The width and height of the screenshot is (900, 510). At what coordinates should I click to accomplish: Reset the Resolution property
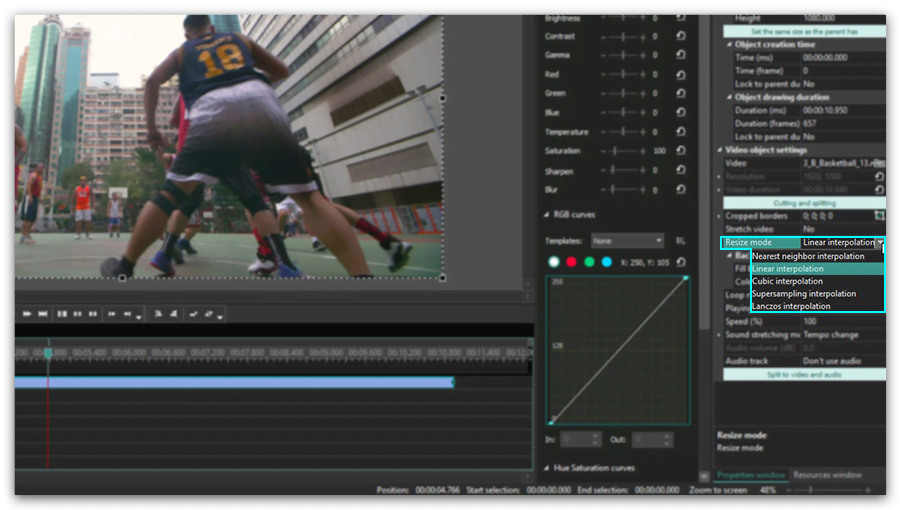coord(879,176)
